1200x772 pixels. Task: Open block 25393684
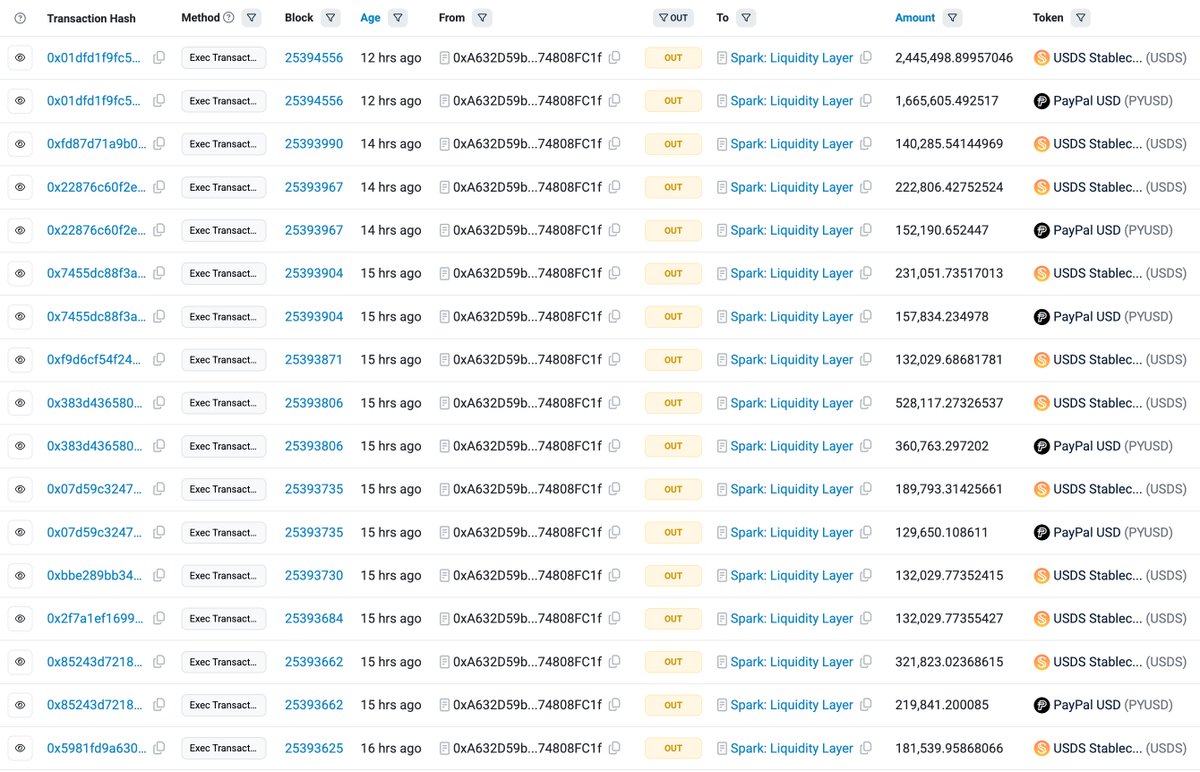pos(314,619)
